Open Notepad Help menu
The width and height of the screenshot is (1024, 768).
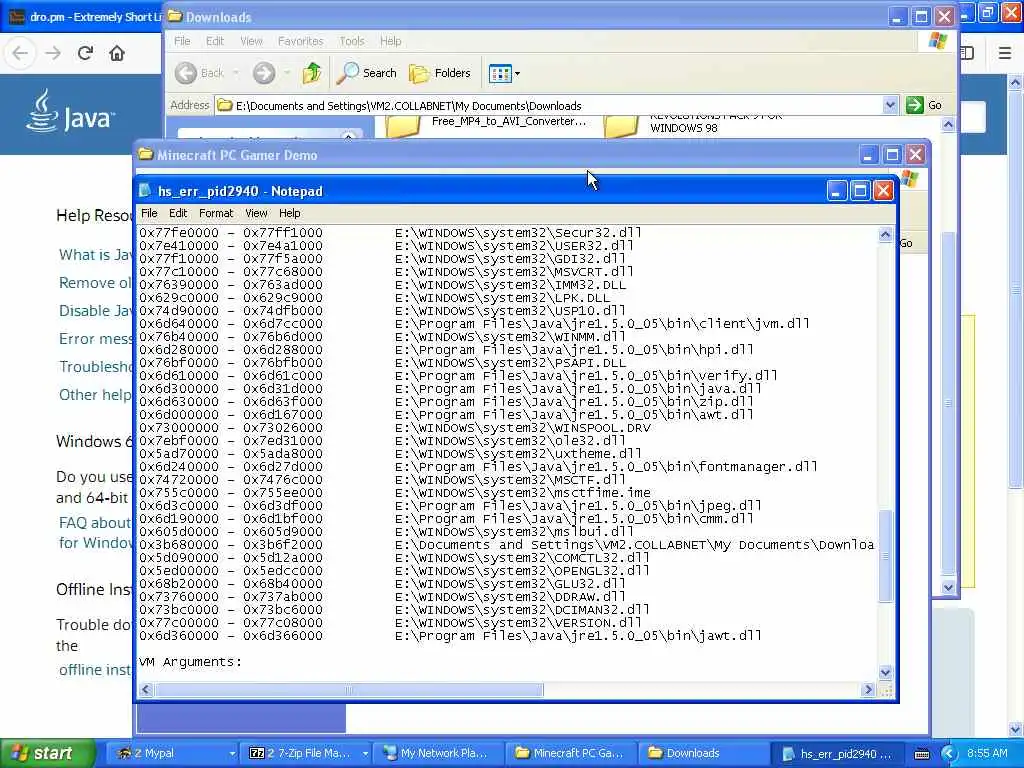click(289, 213)
